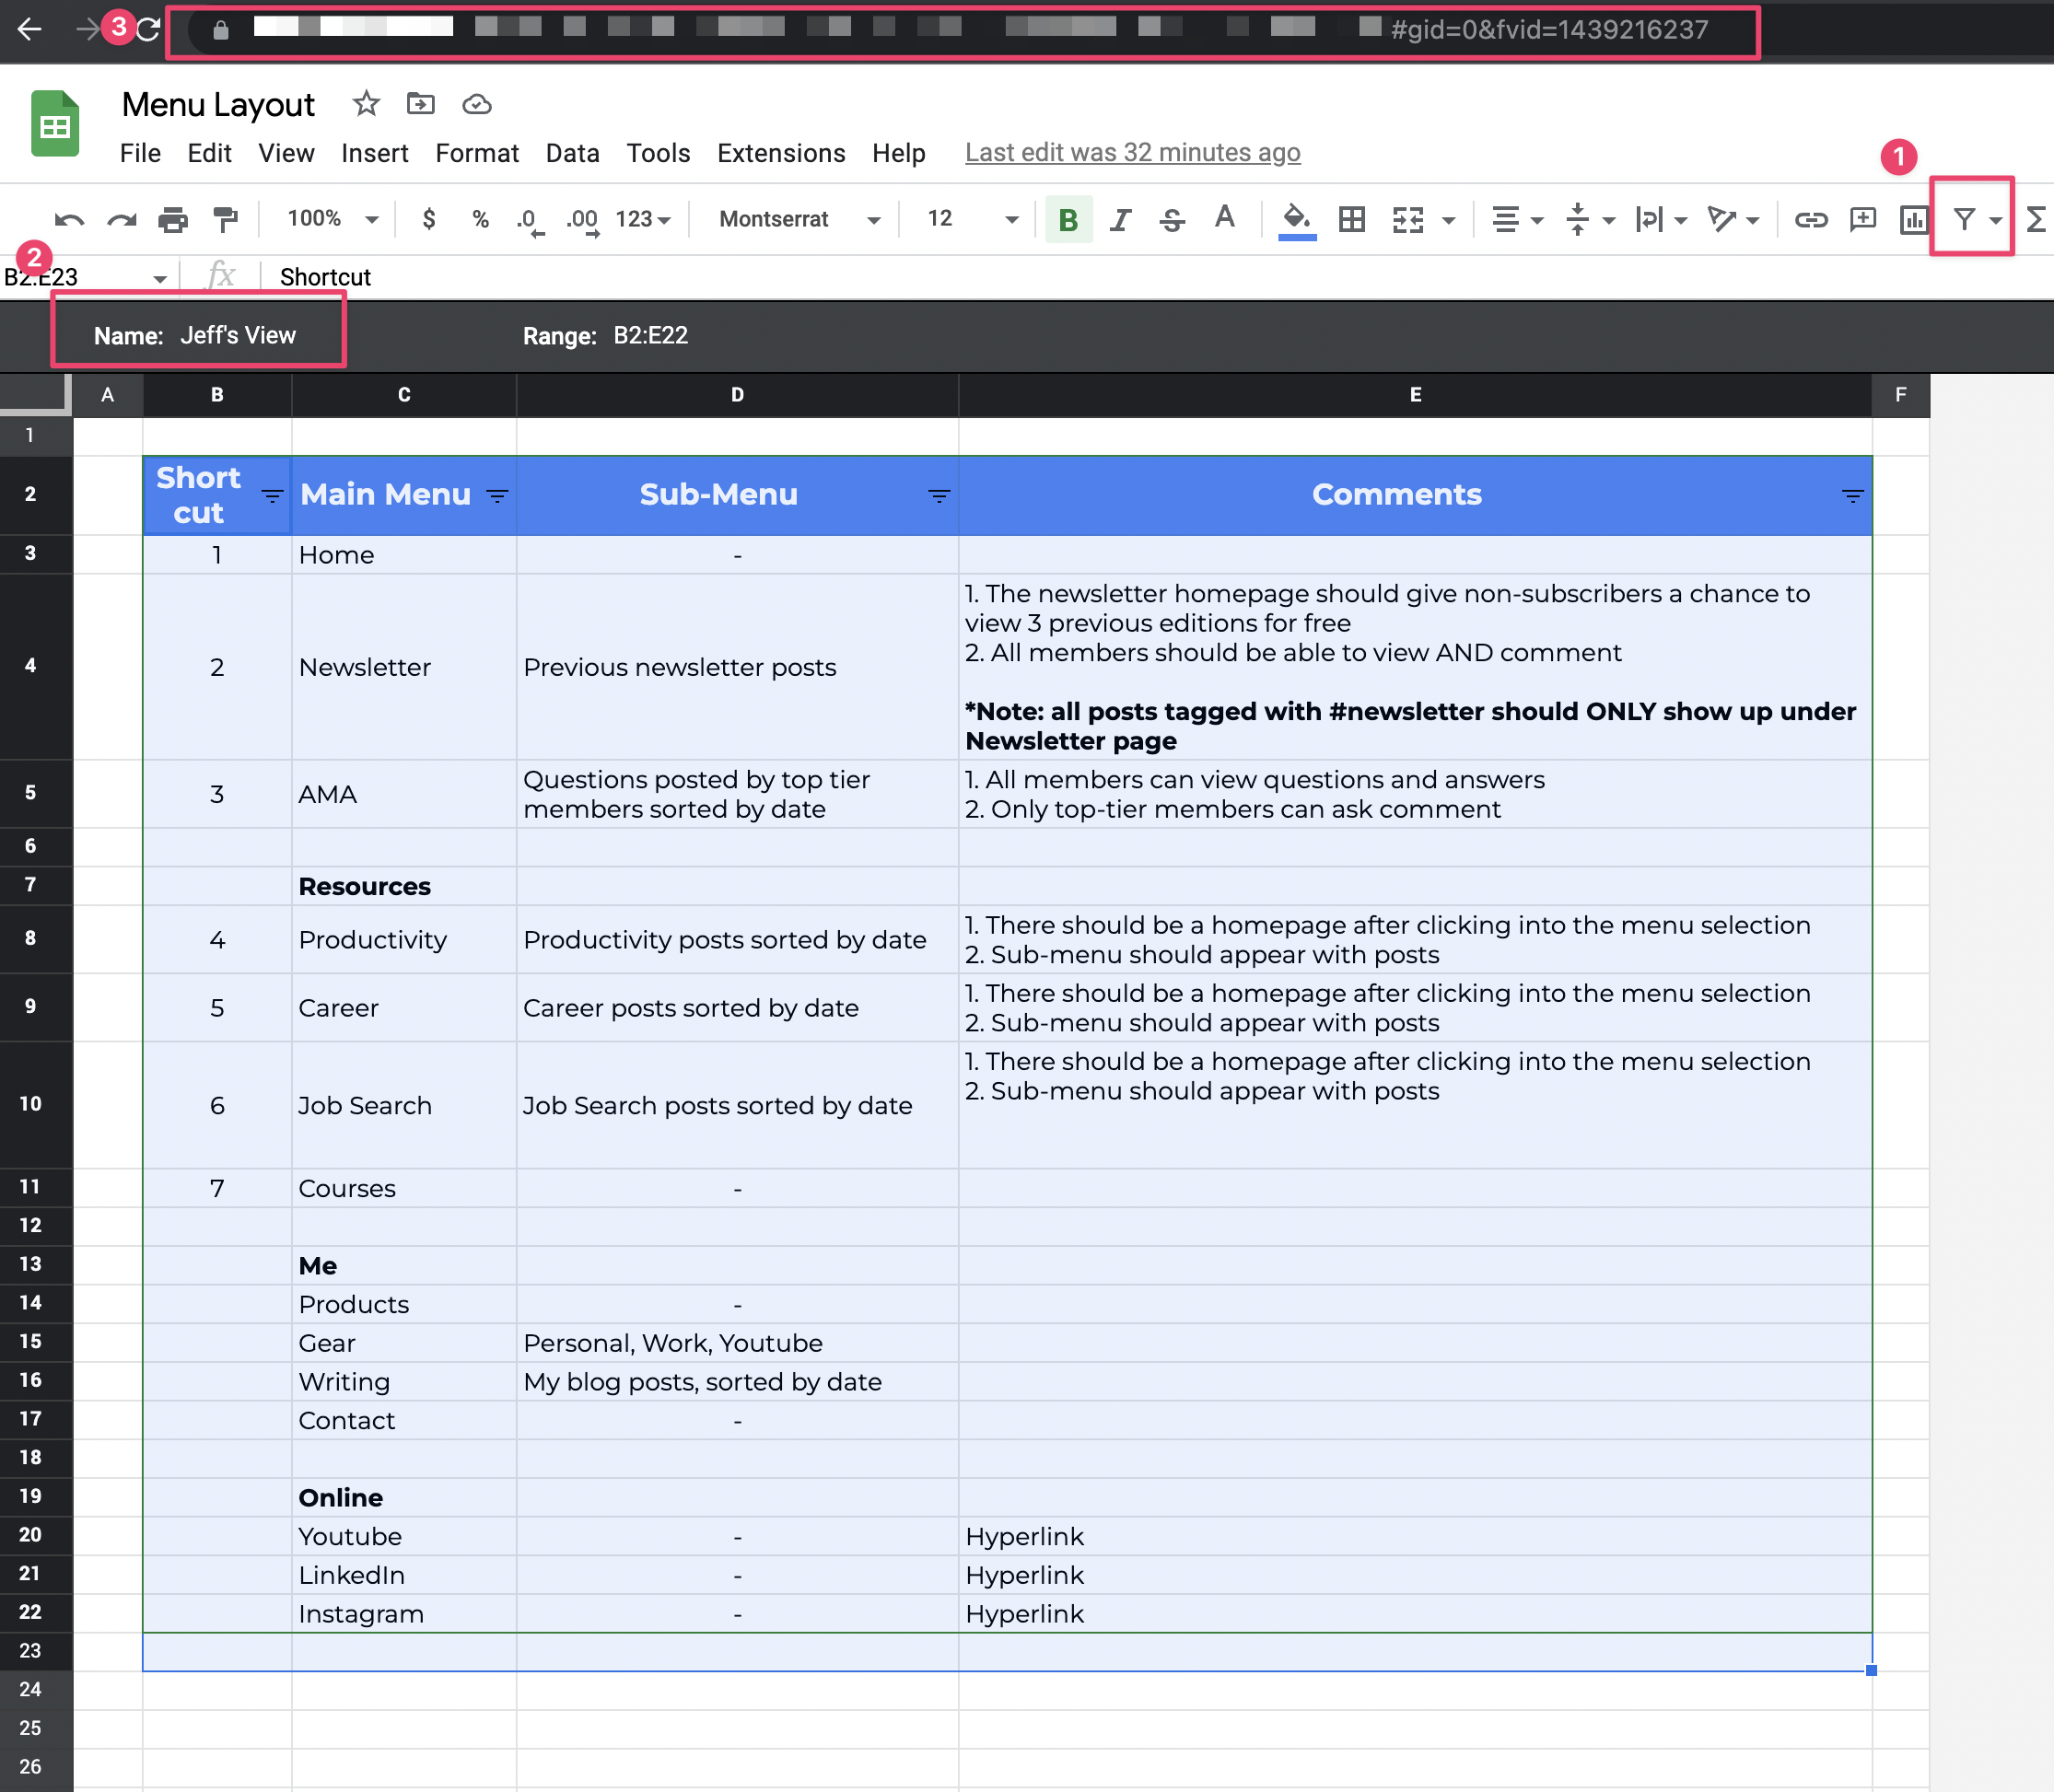Screen dimensions: 2054x1792
Task: Open the Extensions menu
Action: coord(781,153)
